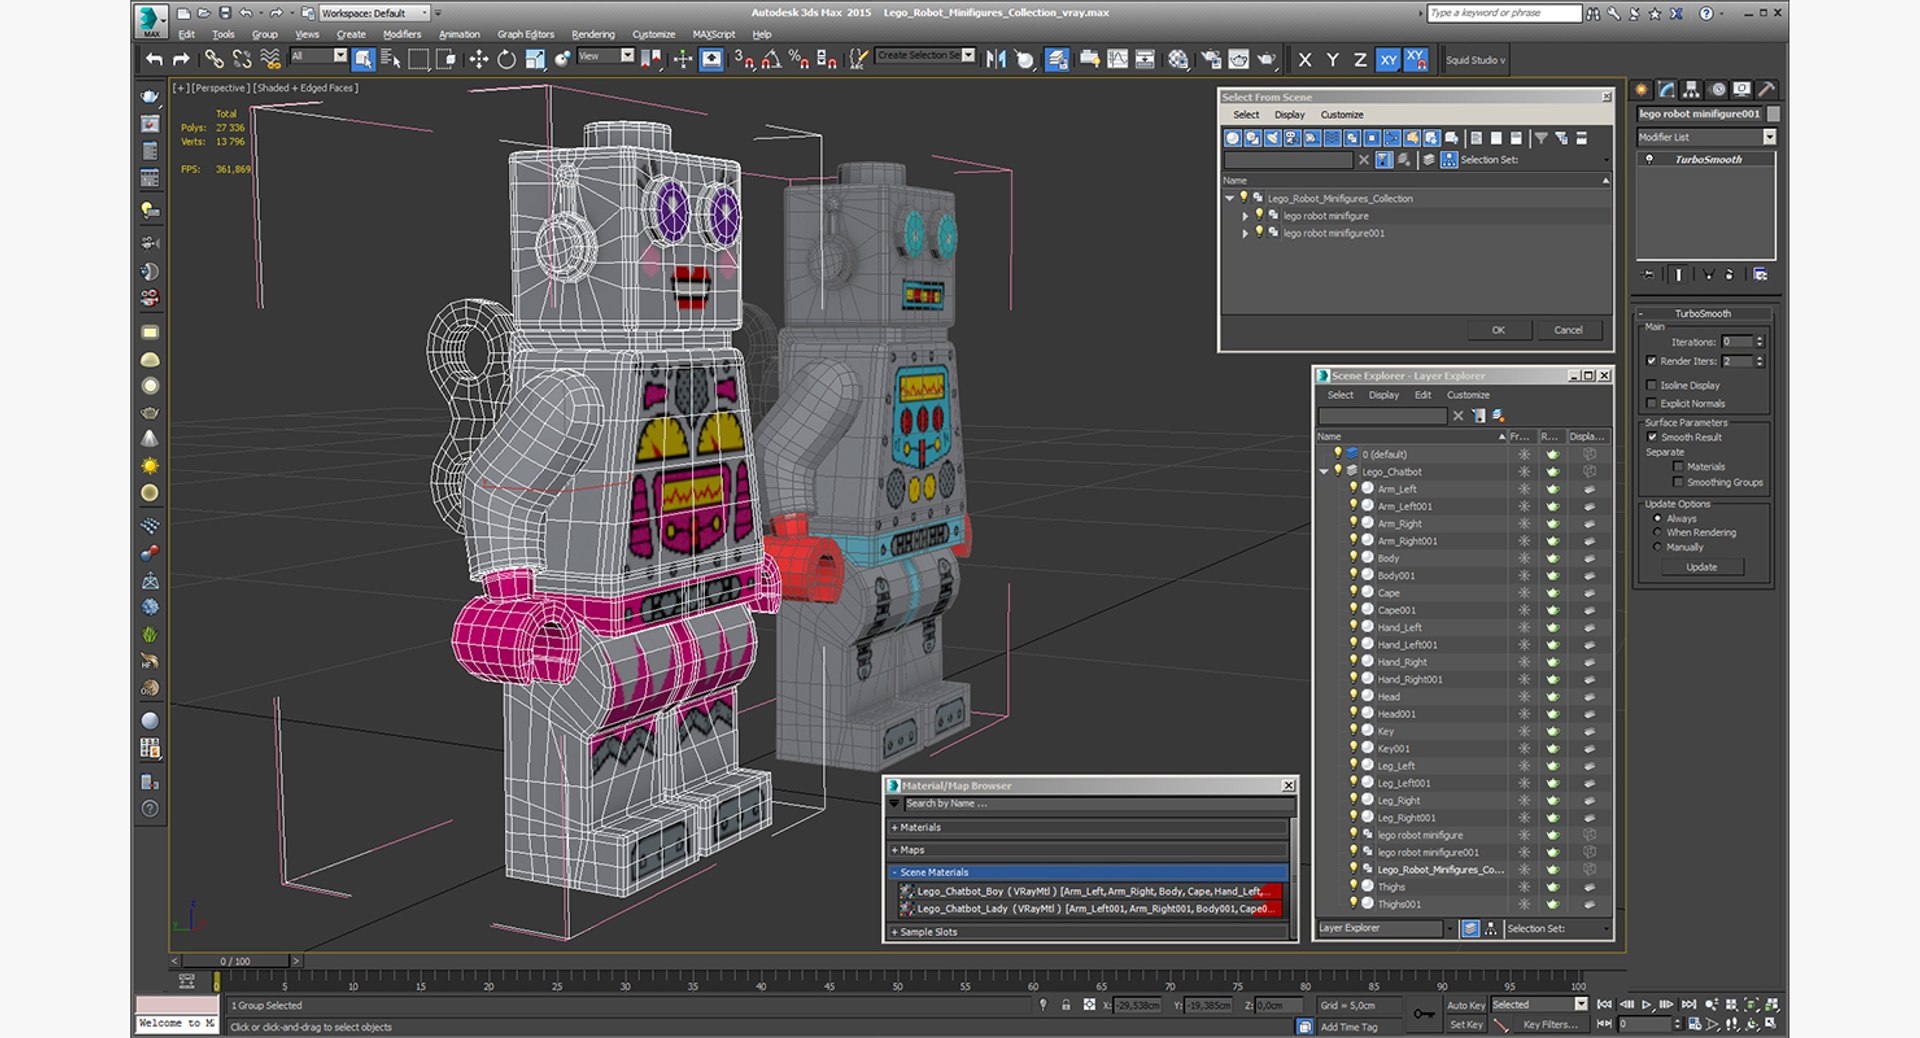Open the Utilities command panel tab
This screenshot has height=1038, width=1920.
(x=1767, y=90)
